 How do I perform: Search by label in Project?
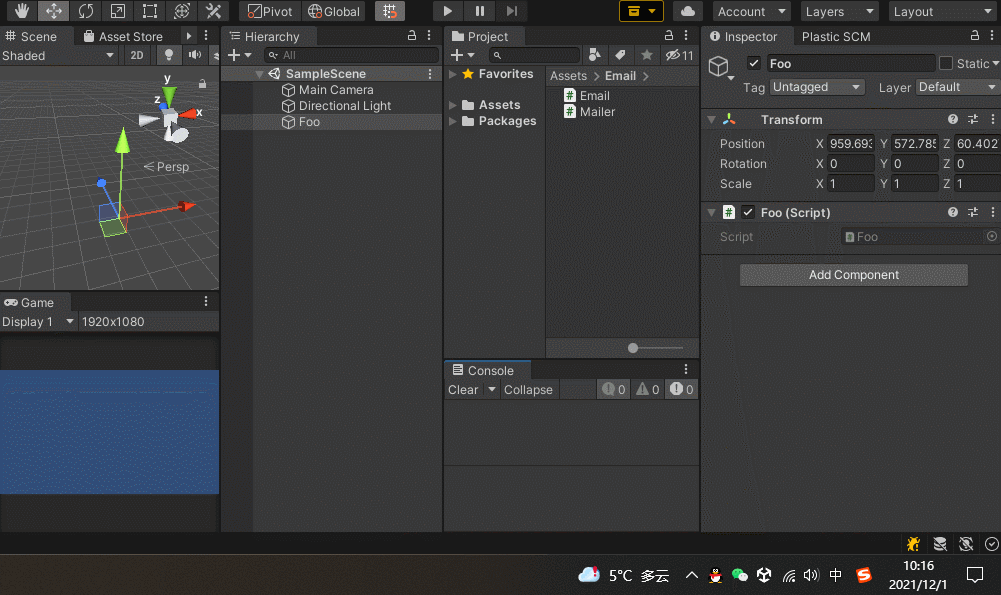pyautogui.click(x=620, y=56)
